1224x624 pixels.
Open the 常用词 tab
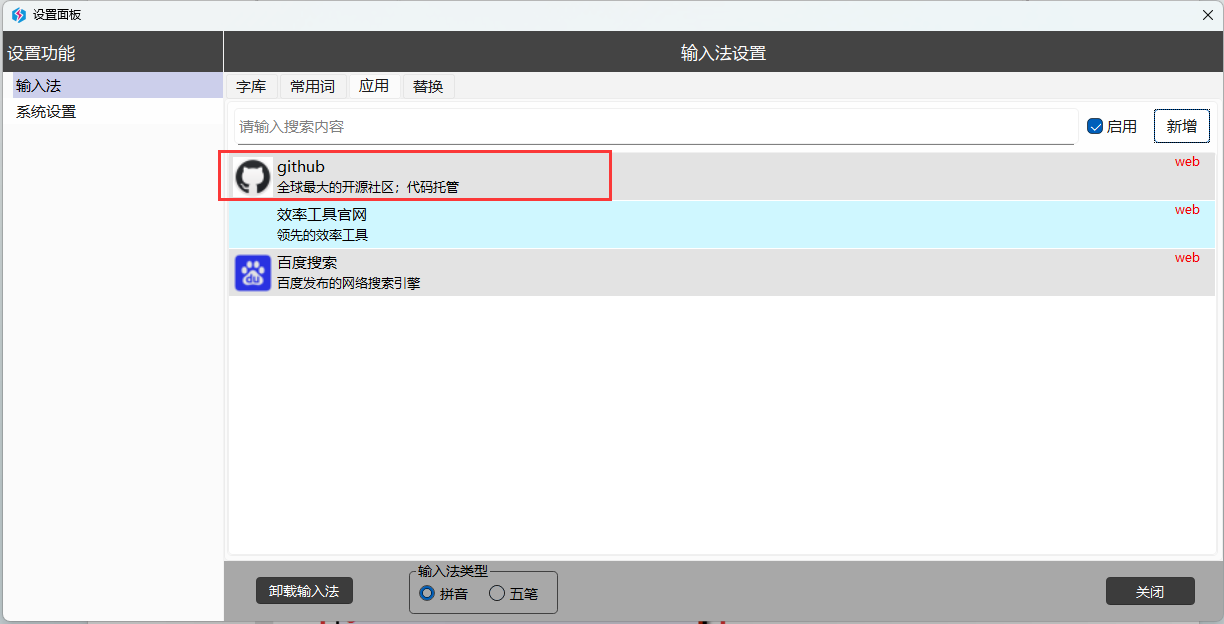click(312, 87)
